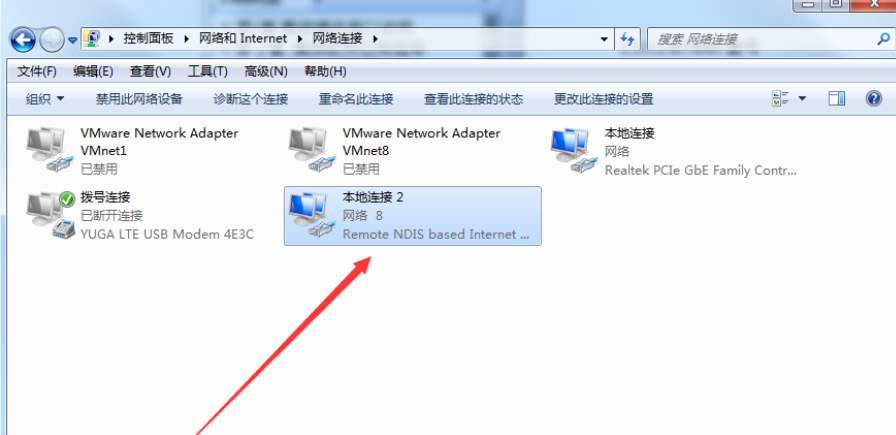The height and width of the screenshot is (435, 896).
Task: Toggle the preview pane icon
Action: point(837,99)
